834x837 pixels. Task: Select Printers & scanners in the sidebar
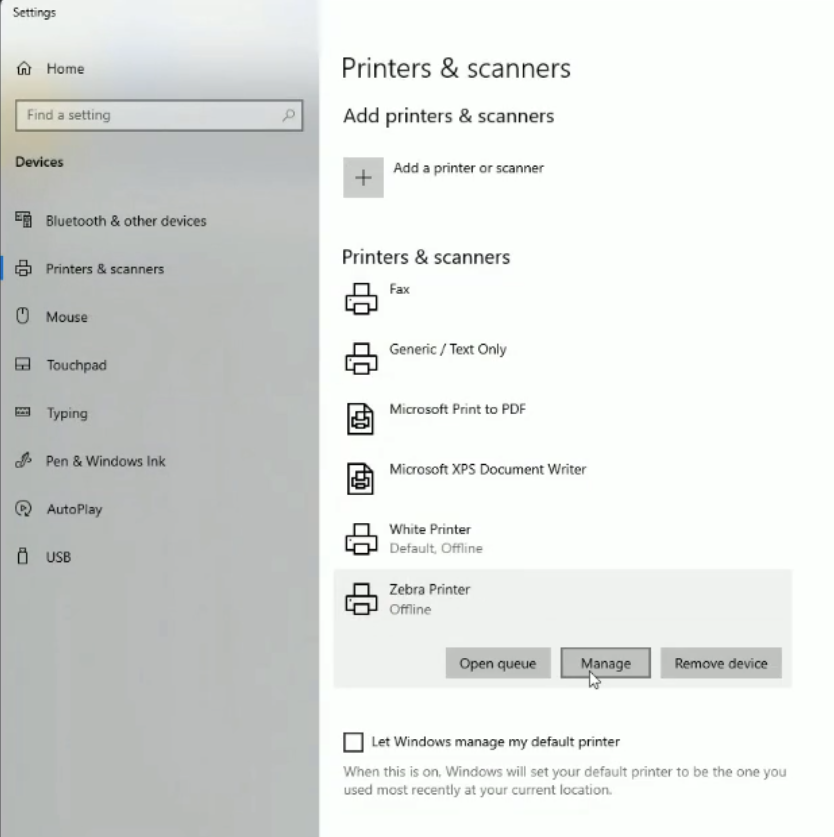coord(105,268)
